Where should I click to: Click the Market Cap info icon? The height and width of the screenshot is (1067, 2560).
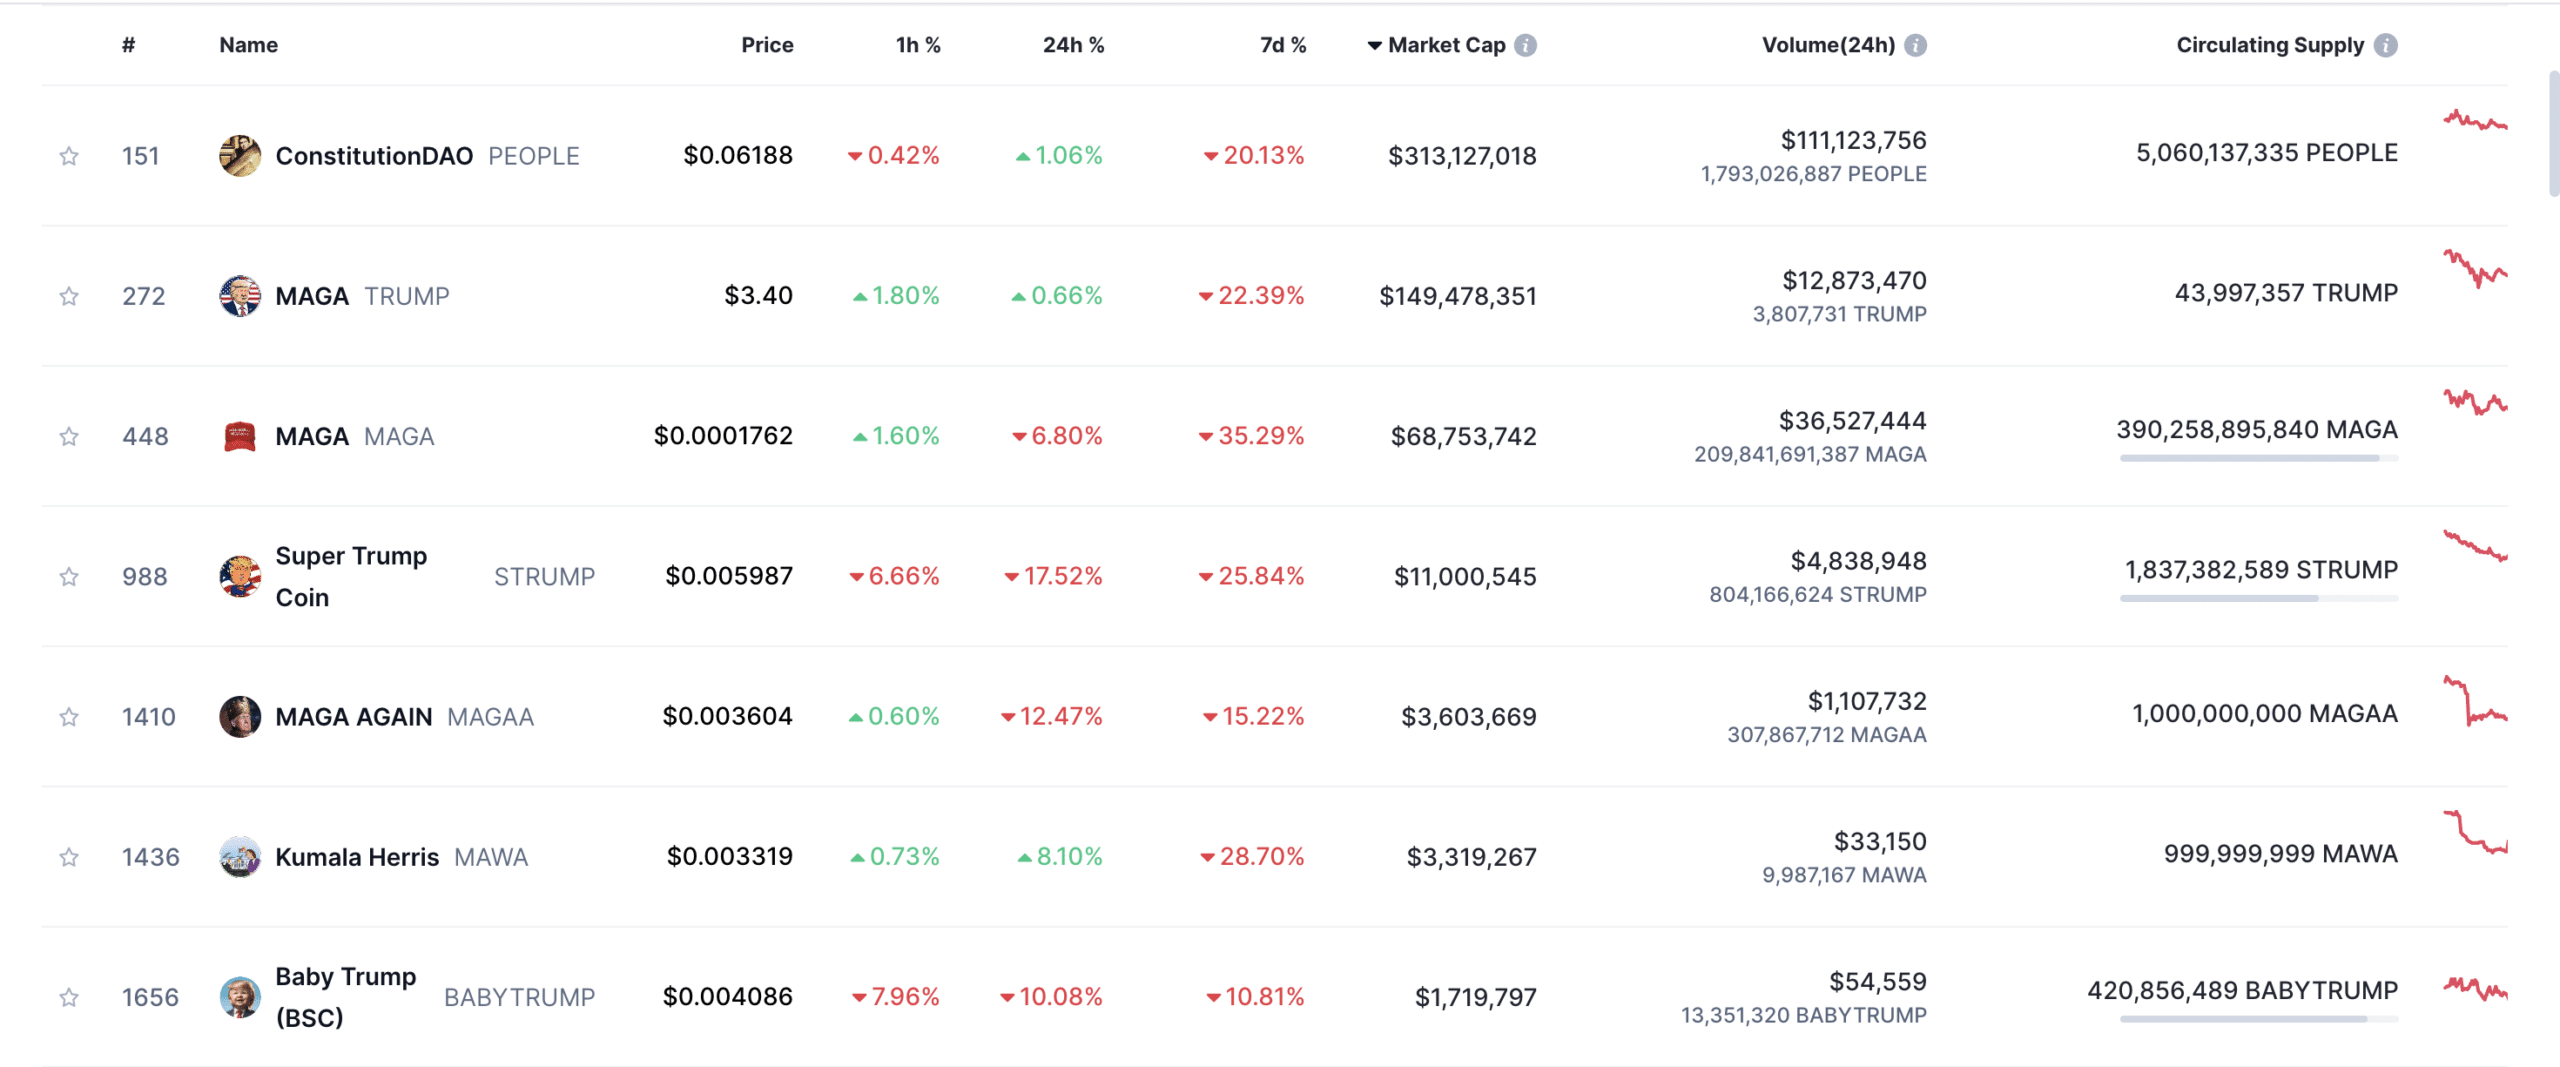pyautogui.click(x=1525, y=45)
